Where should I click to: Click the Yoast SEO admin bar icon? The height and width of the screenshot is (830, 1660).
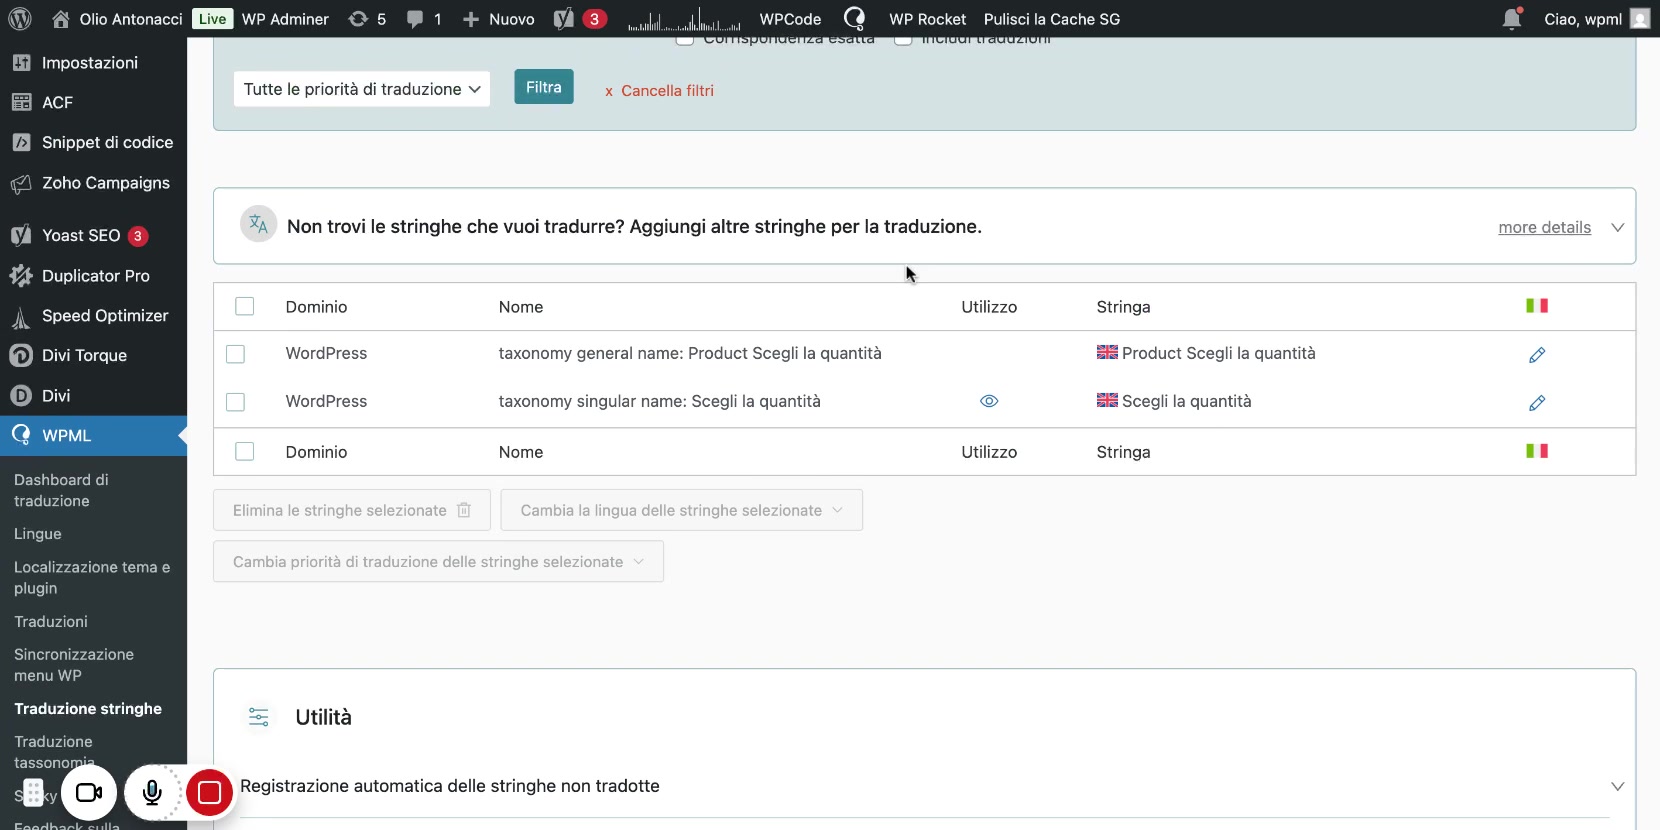coord(565,19)
